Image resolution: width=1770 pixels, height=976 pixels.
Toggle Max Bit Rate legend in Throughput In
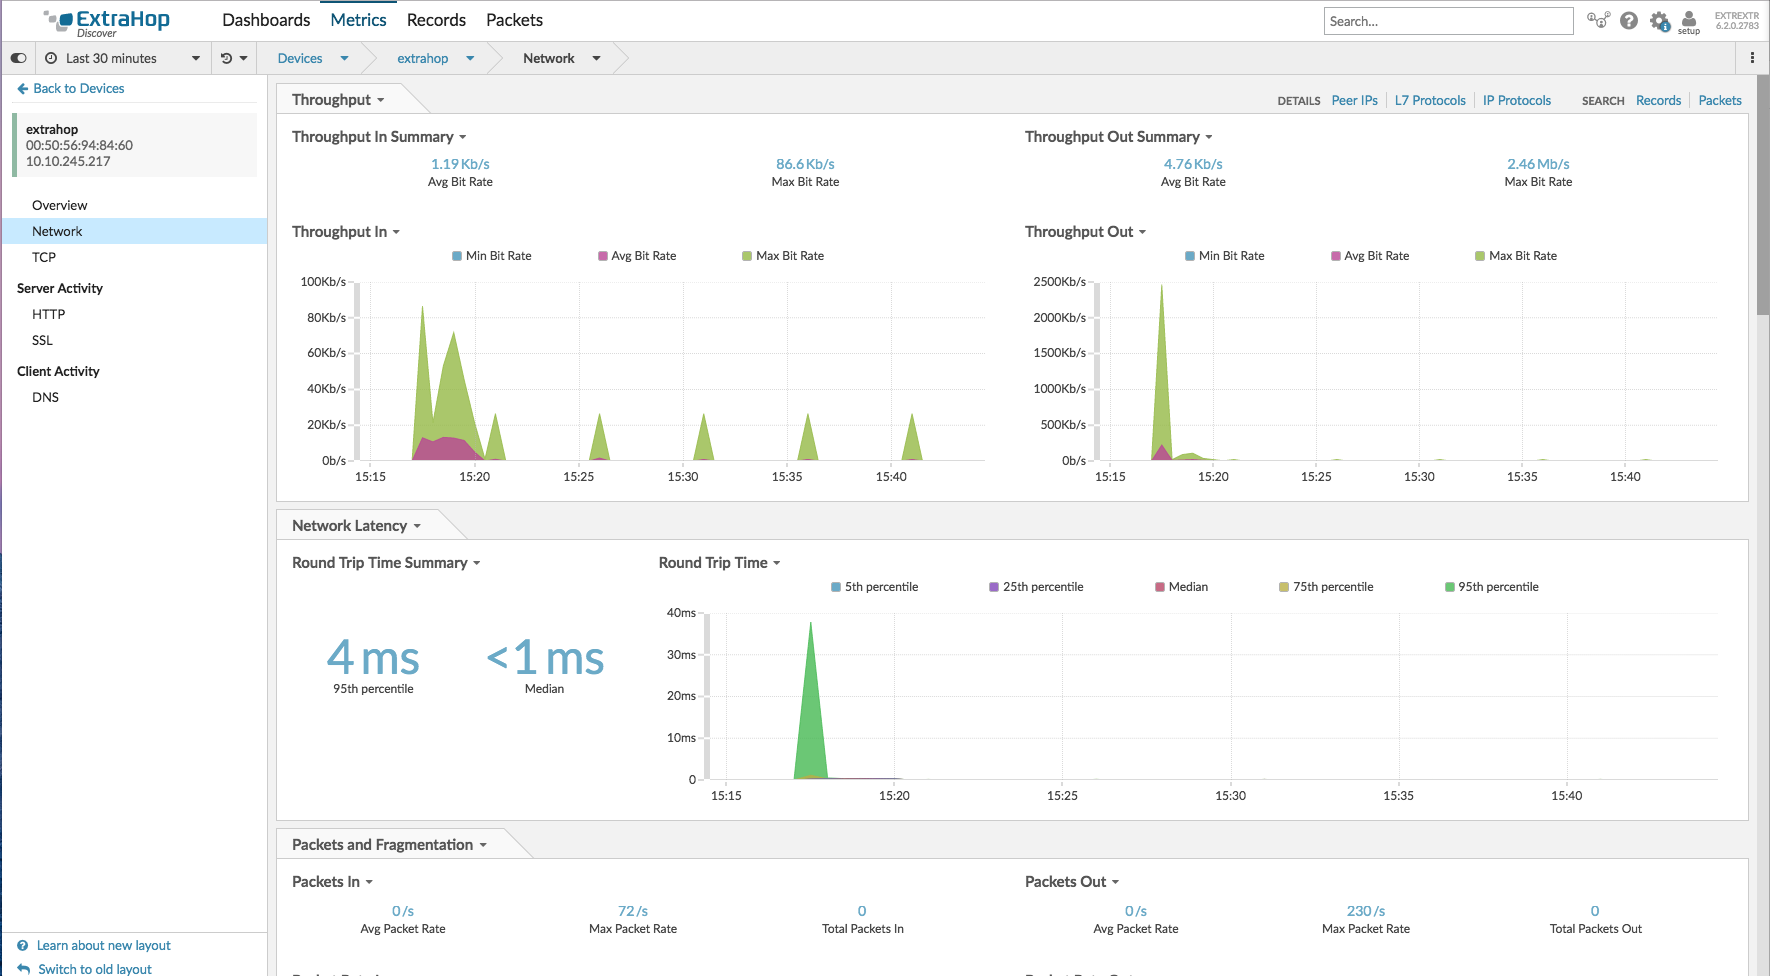783,256
